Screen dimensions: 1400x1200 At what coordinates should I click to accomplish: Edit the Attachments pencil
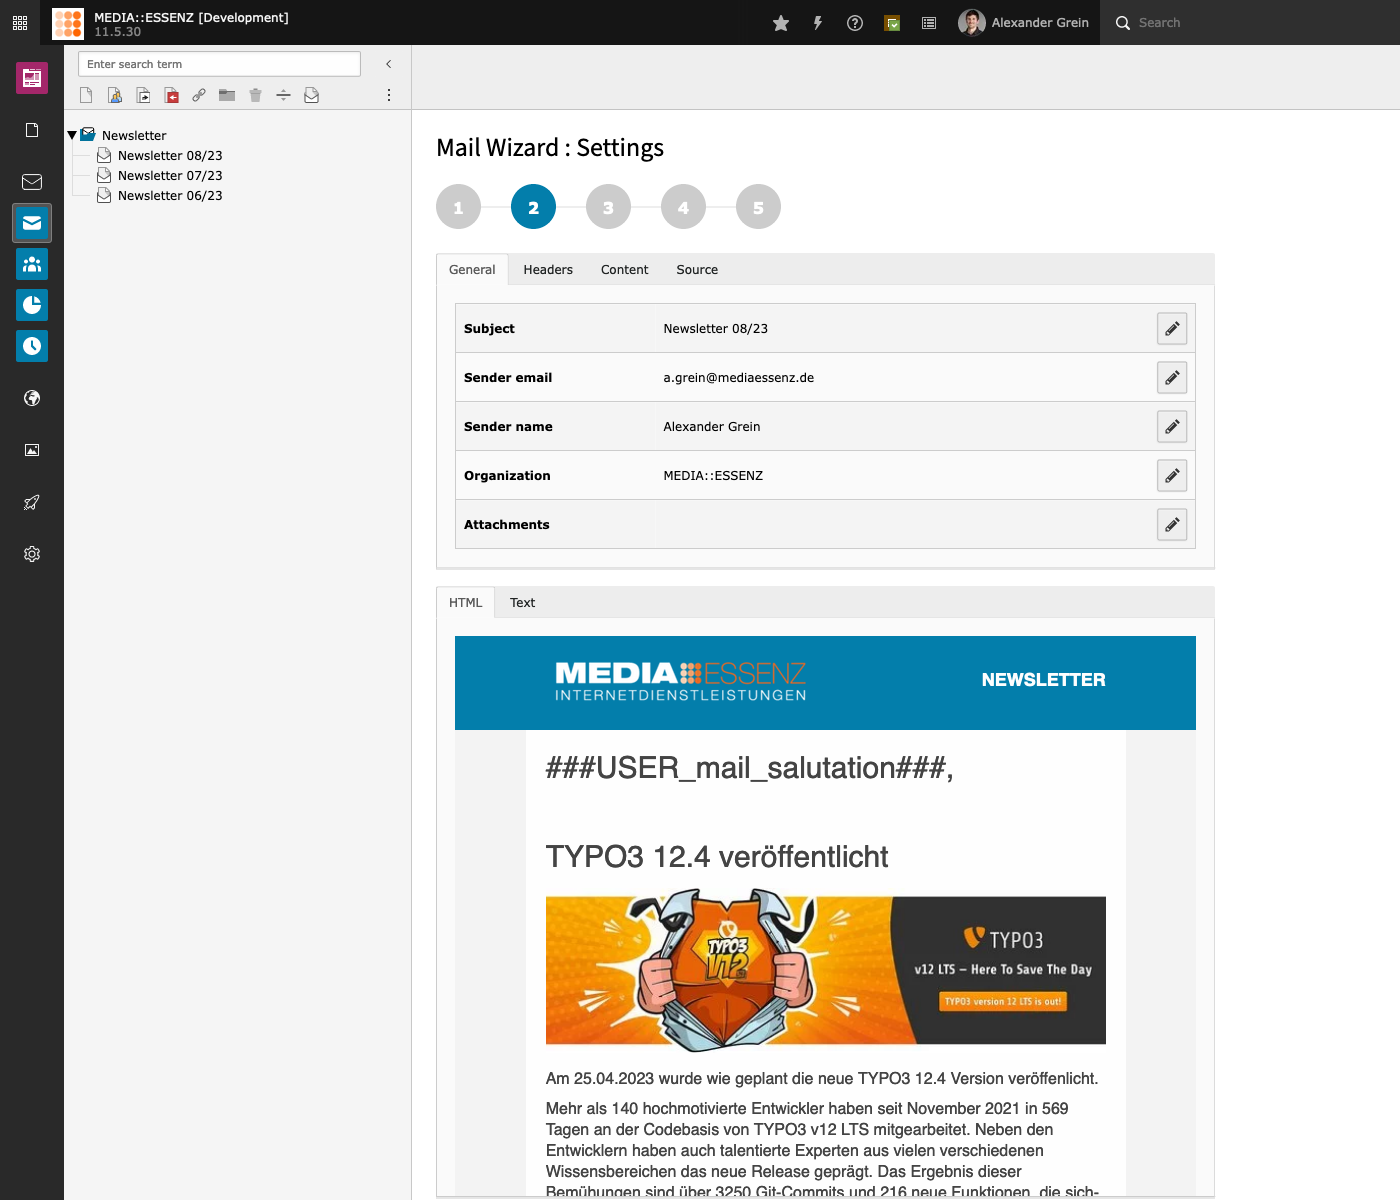coord(1172,524)
